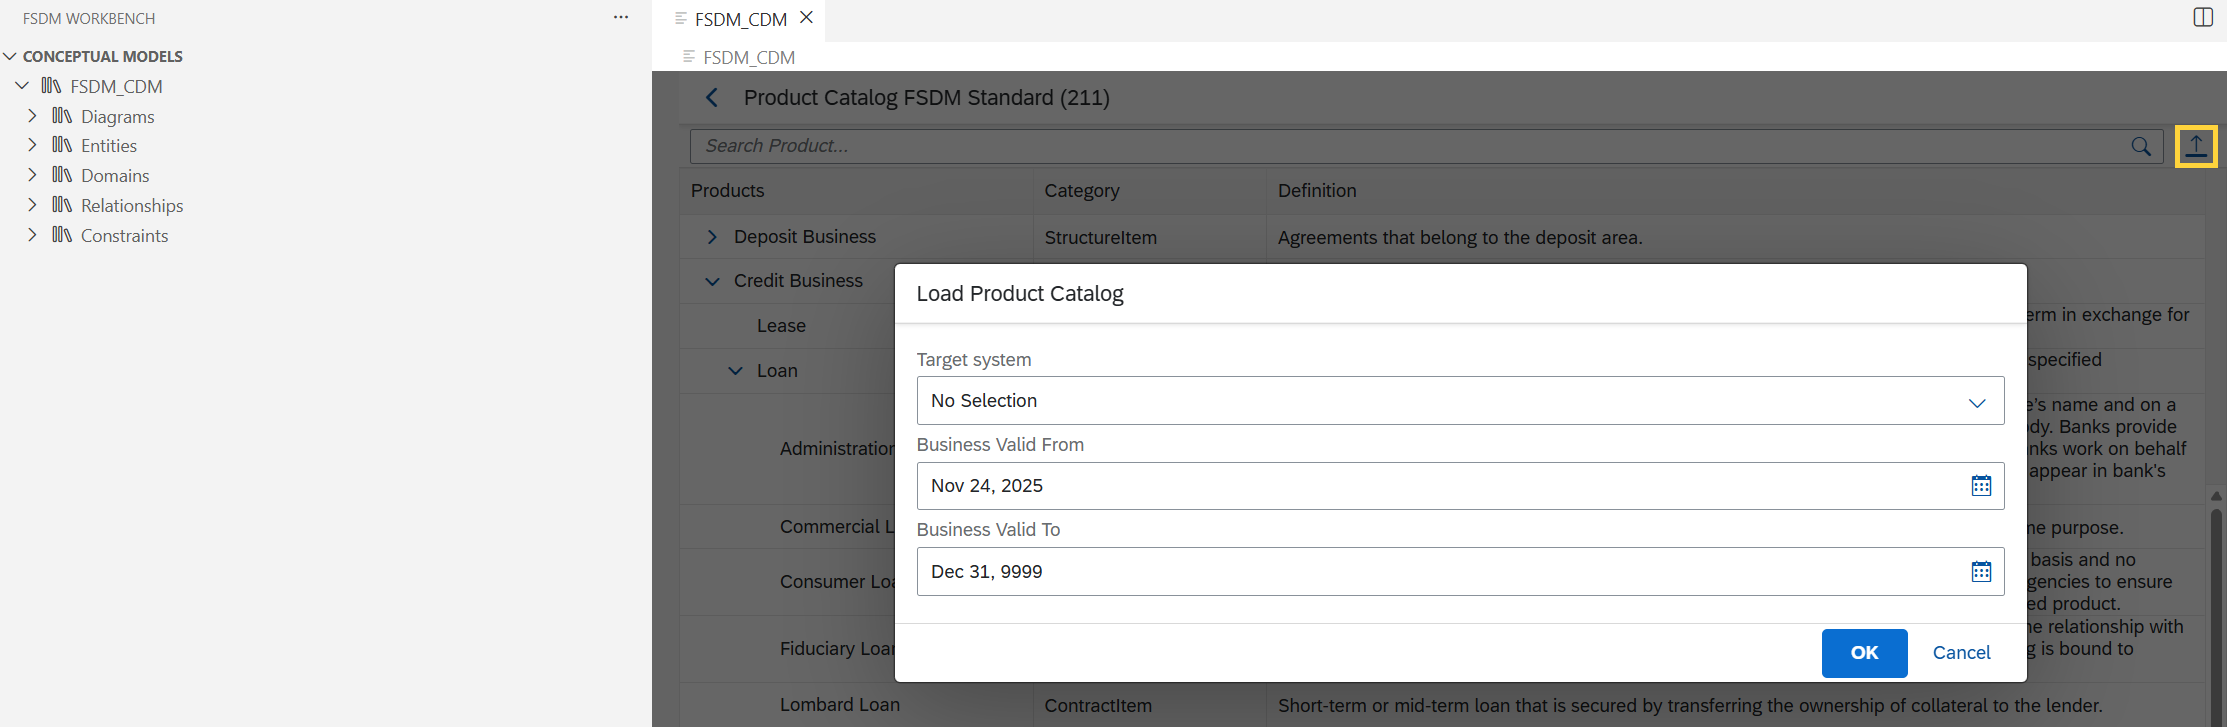
Task: Click the library icon next to Diagrams
Action: [62, 116]
